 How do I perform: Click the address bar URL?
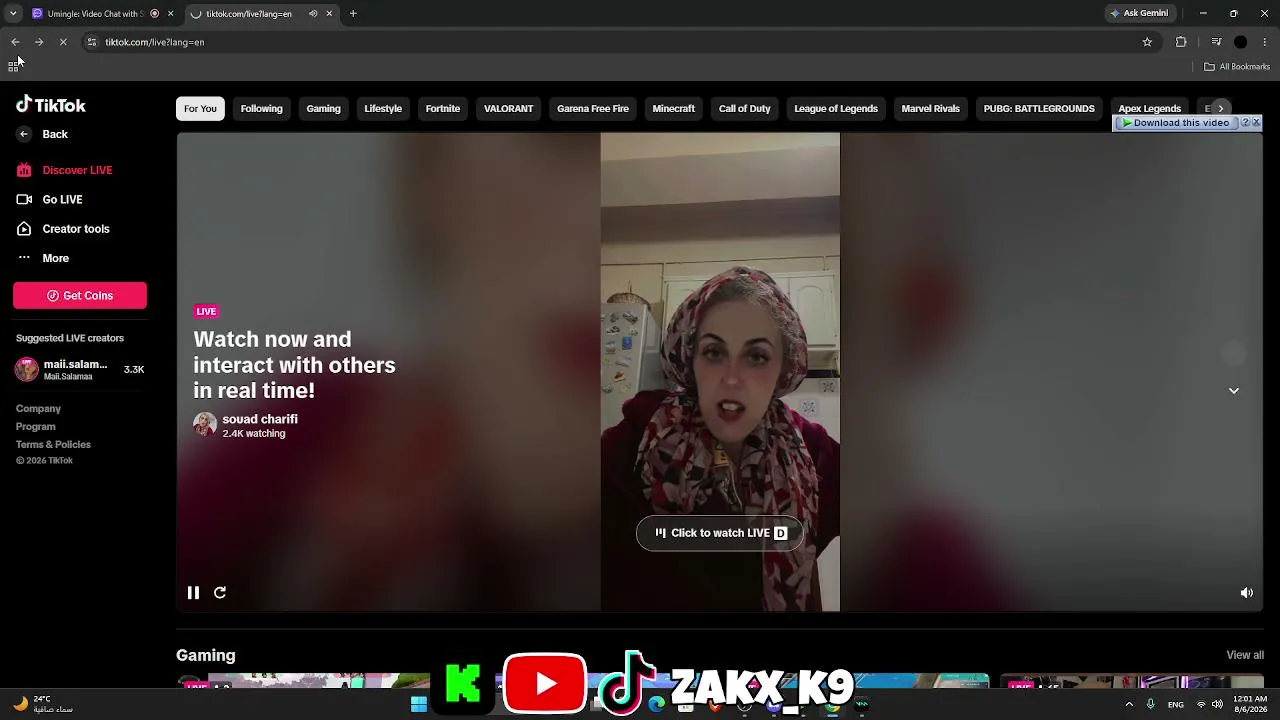pyautogui.click(x=155, y=42)
